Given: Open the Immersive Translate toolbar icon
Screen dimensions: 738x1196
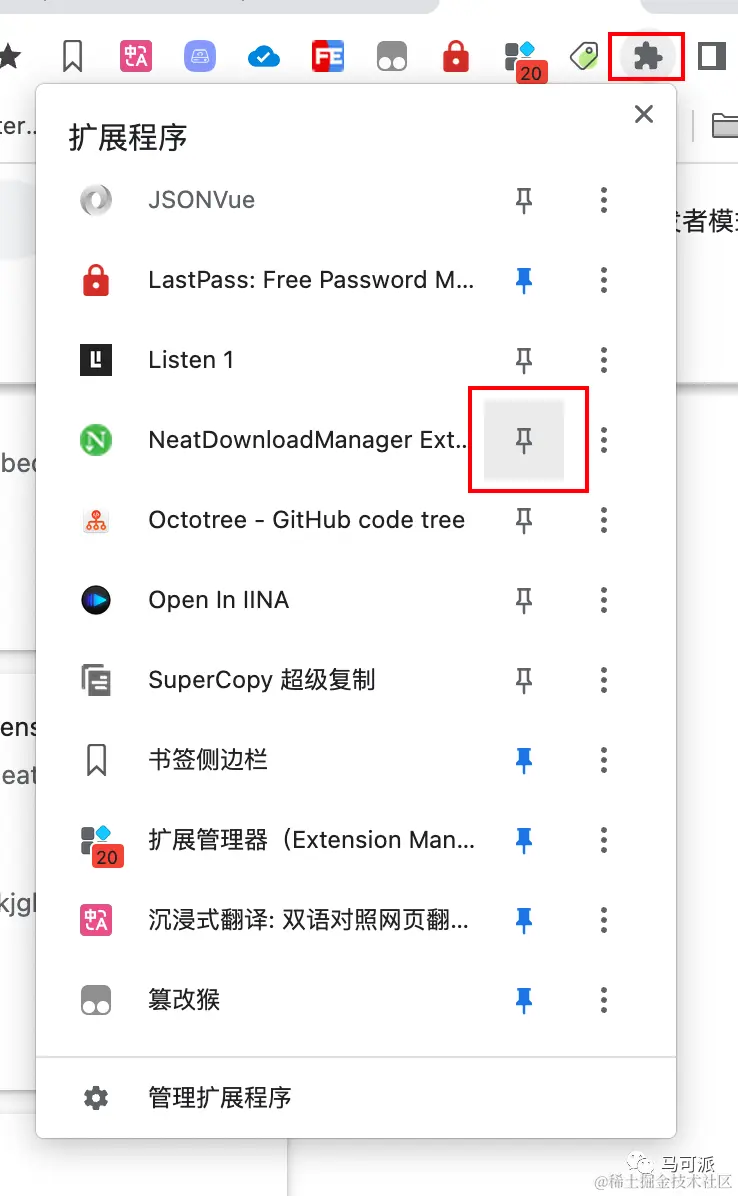Looking at the screenshot, I should [x=136, y=56].
